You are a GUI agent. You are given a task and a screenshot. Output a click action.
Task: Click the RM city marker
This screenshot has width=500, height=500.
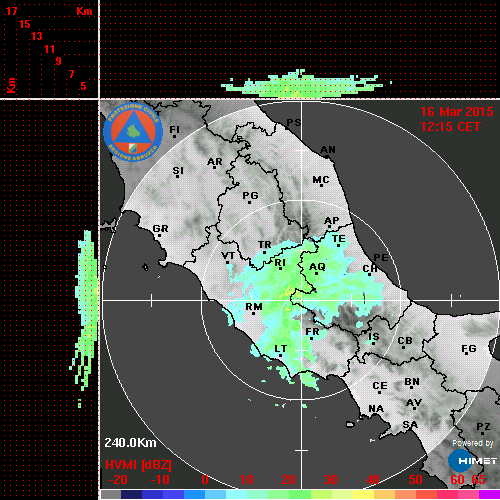pos(254,313)
